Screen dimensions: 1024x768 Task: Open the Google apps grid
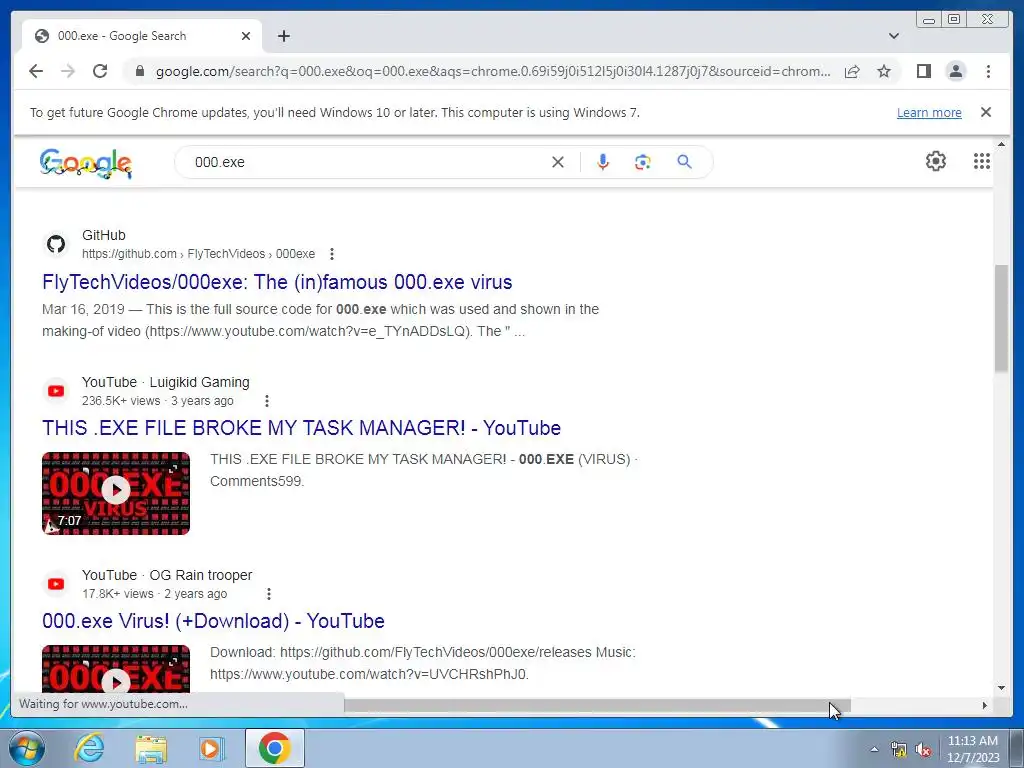(982, 161)
